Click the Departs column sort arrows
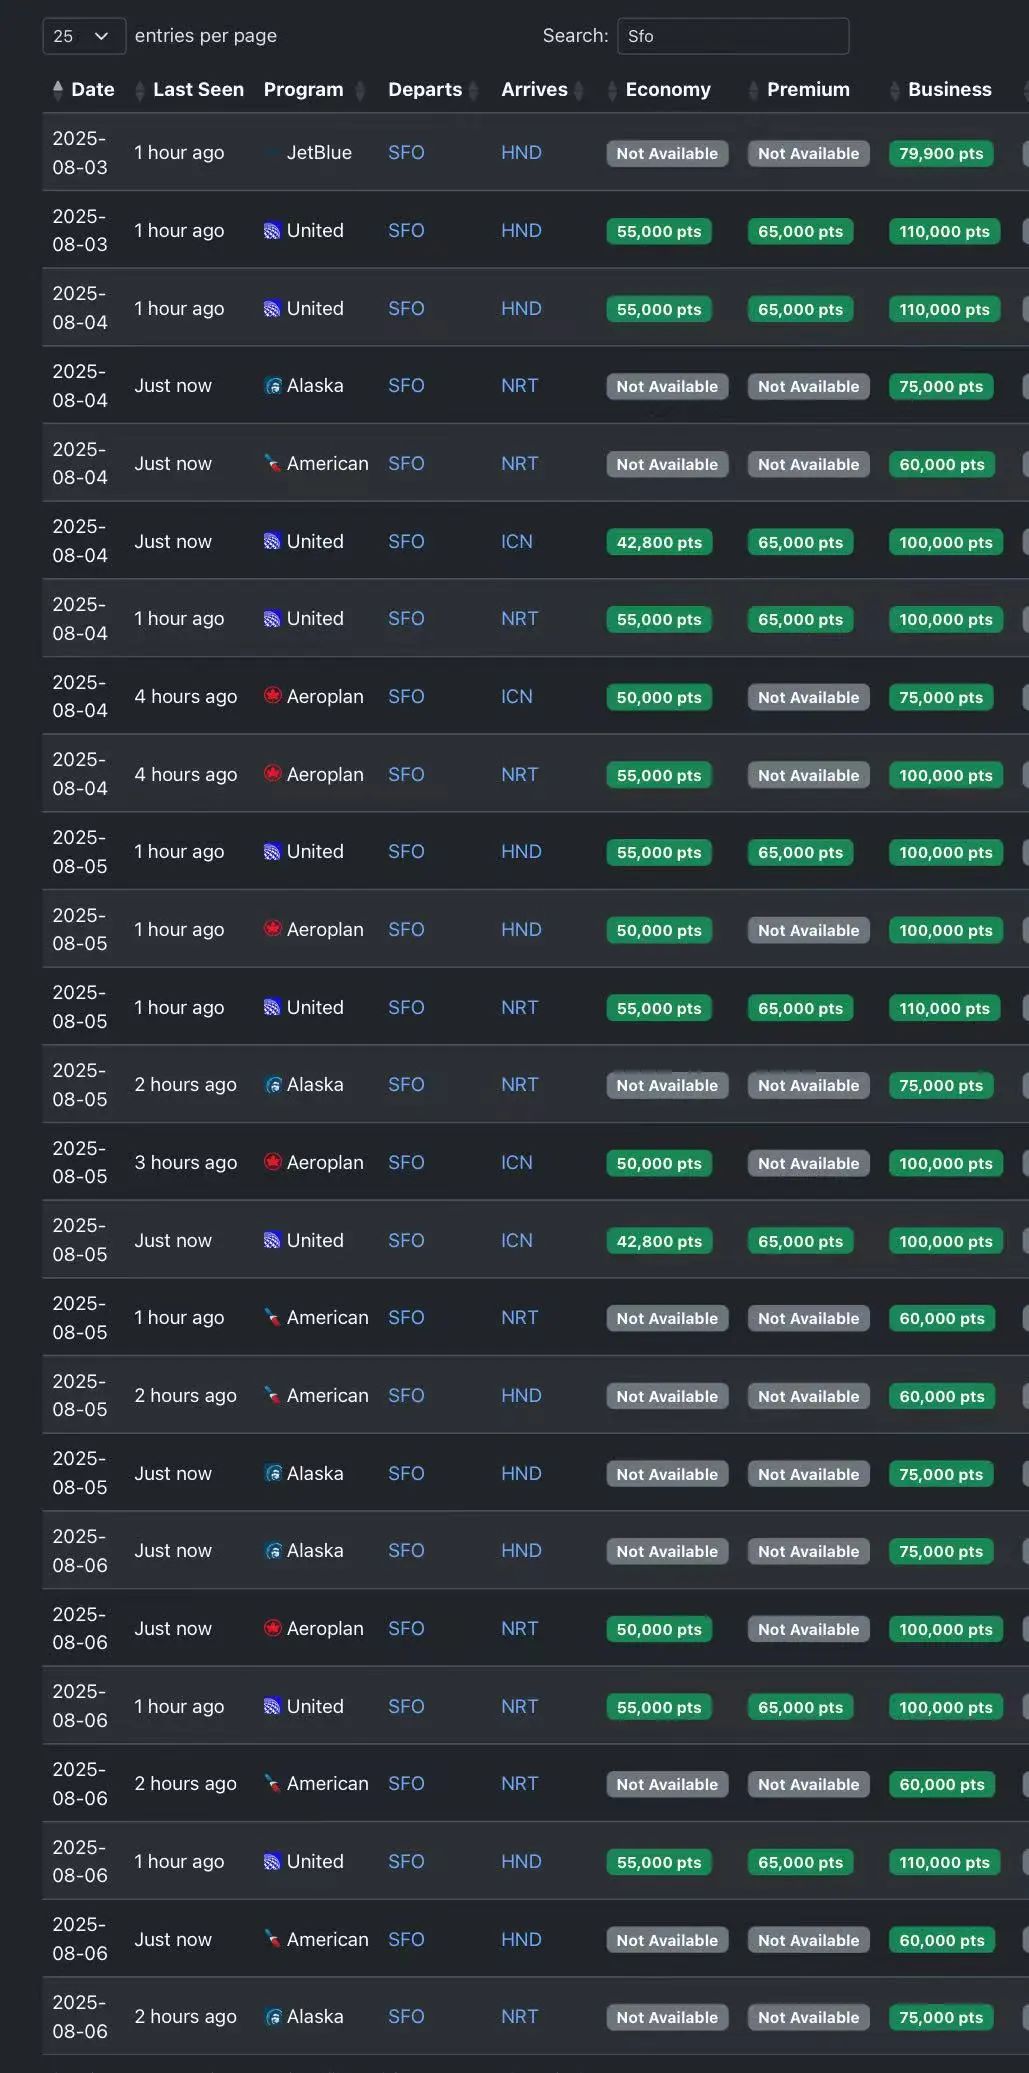Screen dimensions: 1029x2073 473,90
